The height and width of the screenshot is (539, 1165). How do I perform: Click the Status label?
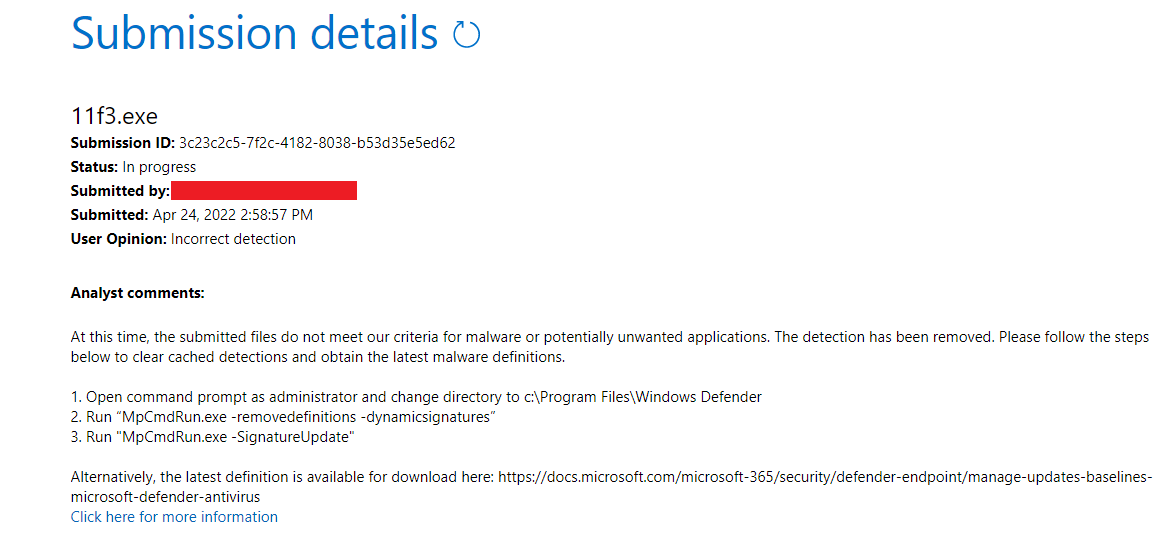click(94, 167)
